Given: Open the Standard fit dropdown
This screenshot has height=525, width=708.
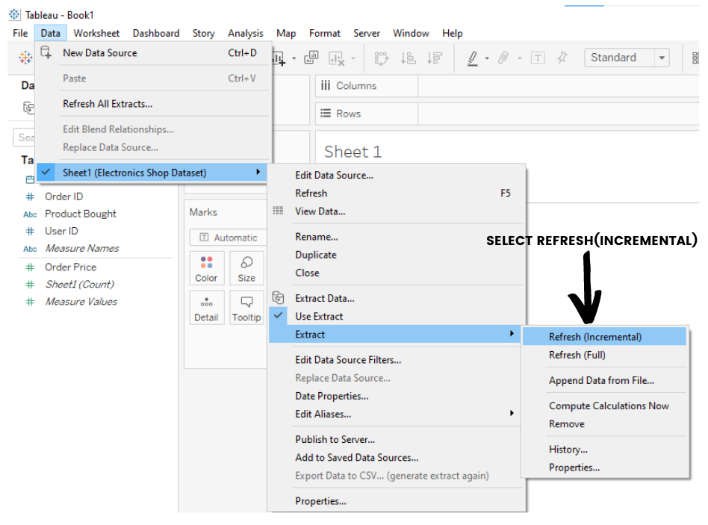Looking at the screenshot, I should (627, 58).
